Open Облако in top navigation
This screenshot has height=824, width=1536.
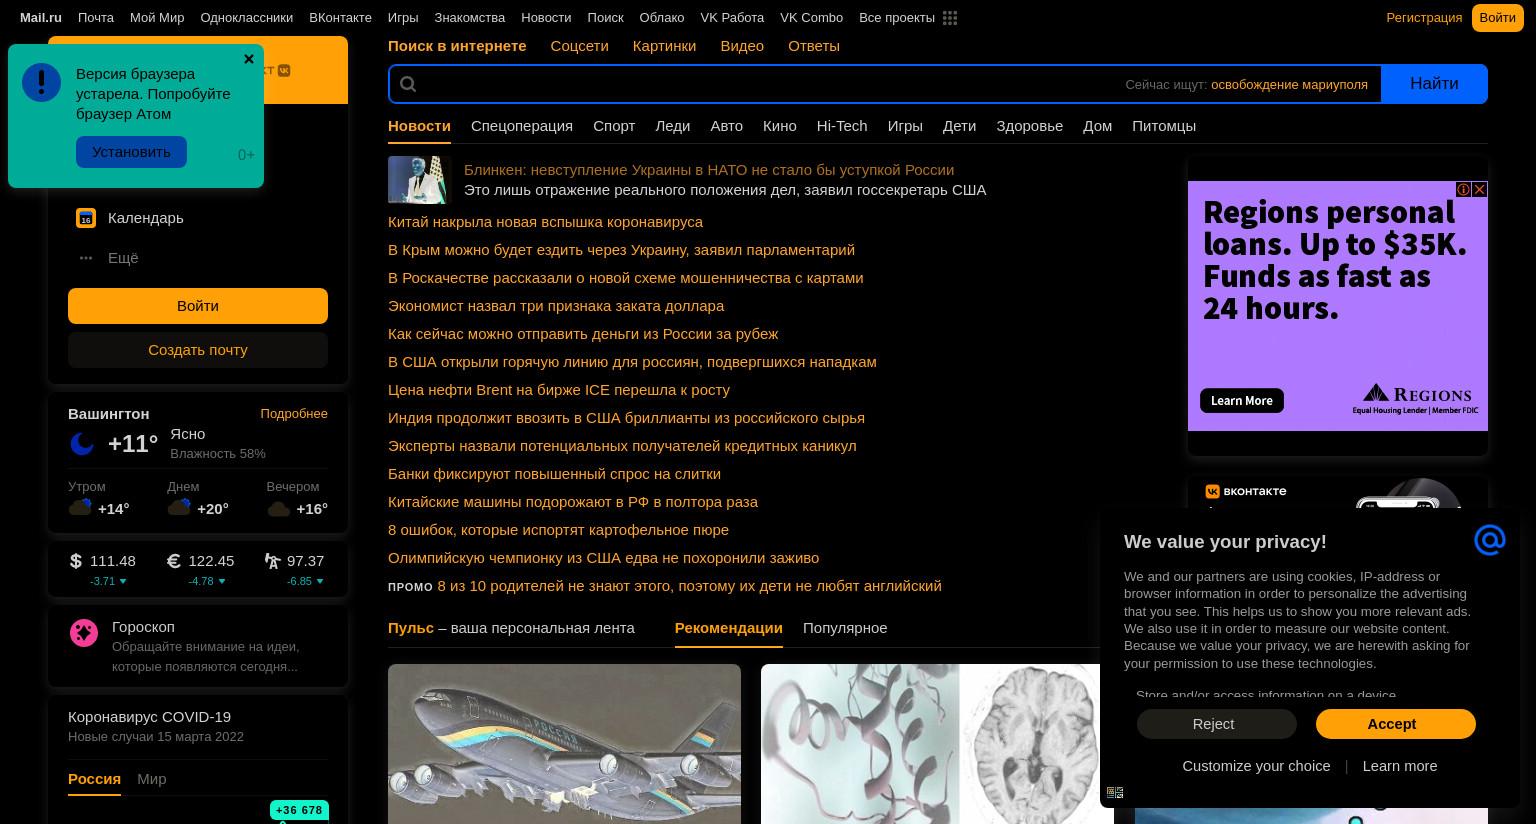coord(662,18)
